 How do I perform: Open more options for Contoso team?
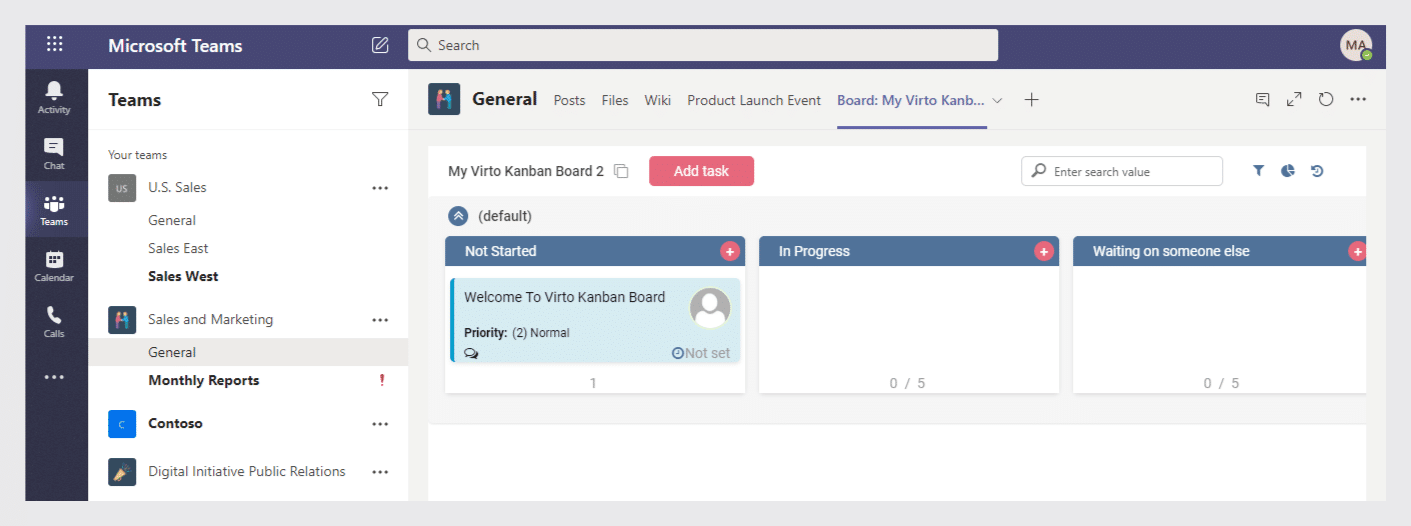pos(380,424)
